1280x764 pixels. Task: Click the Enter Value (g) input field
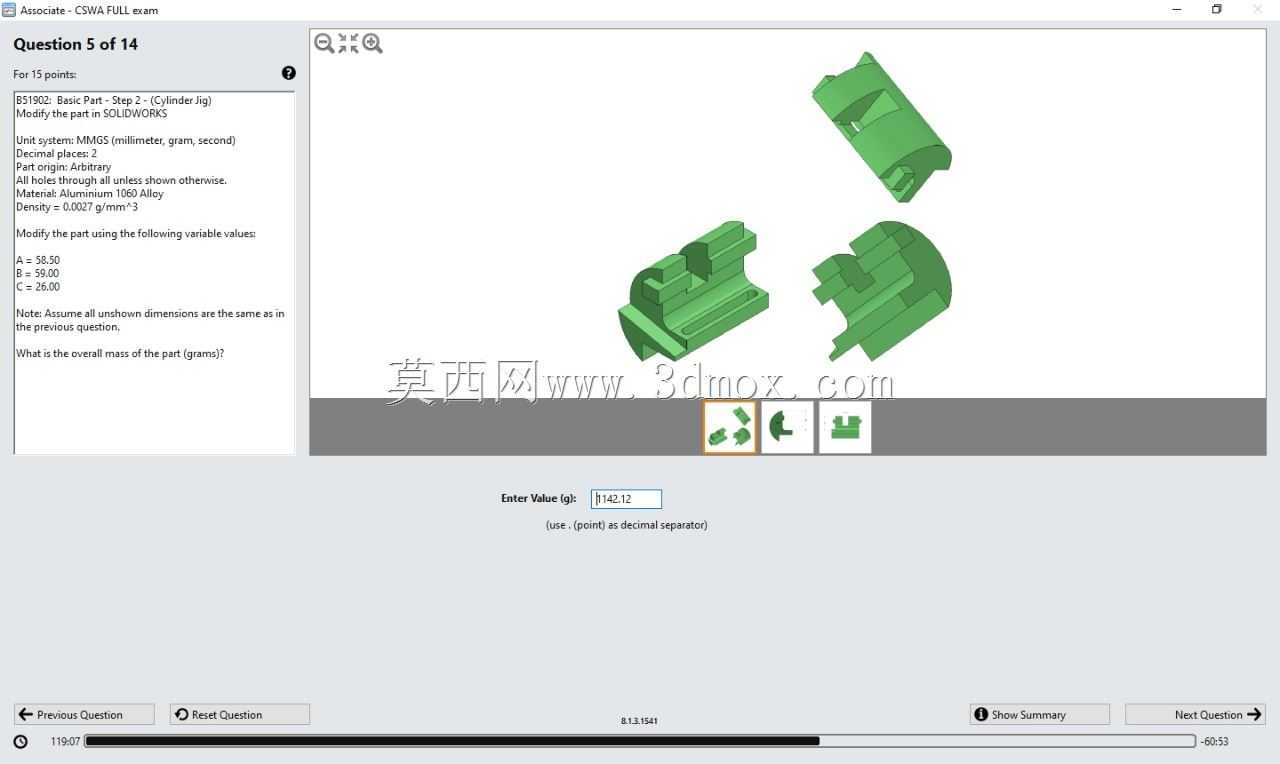626,499
